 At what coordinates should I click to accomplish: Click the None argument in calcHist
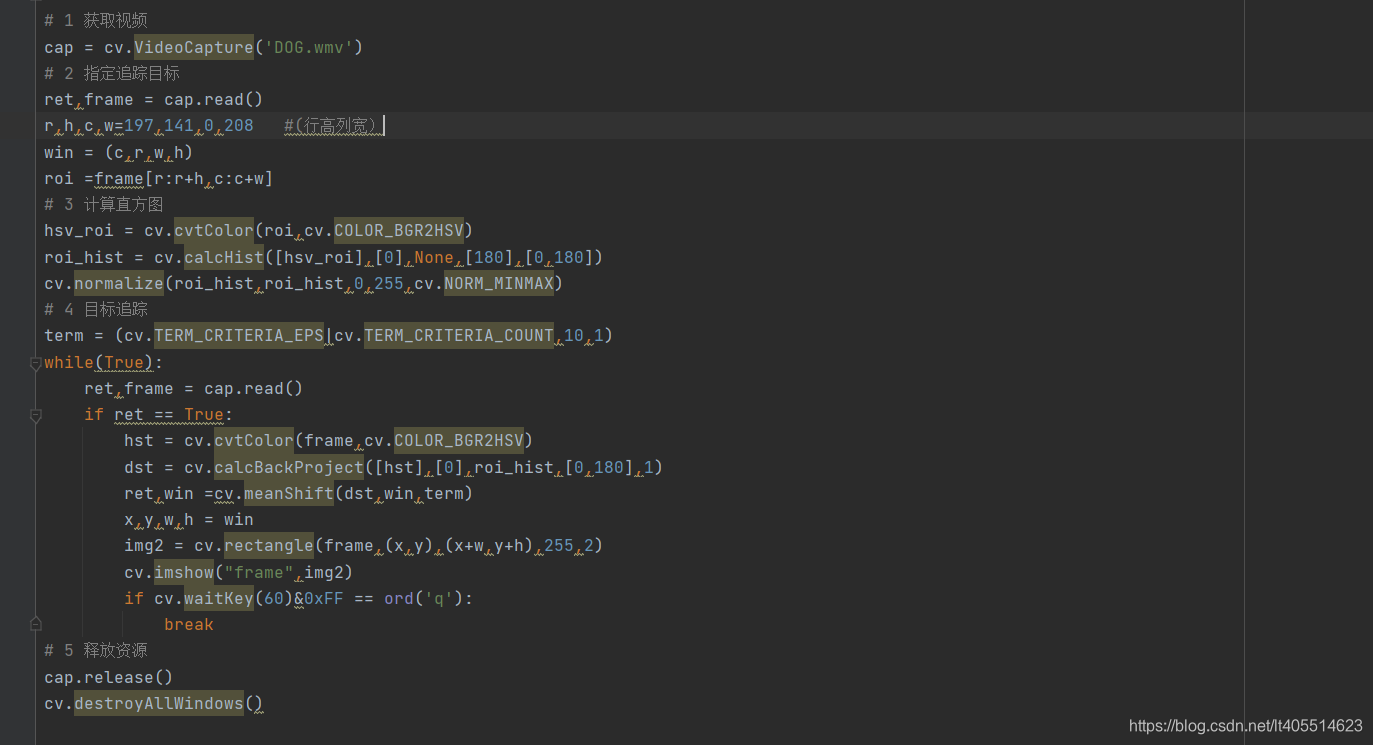434,257
